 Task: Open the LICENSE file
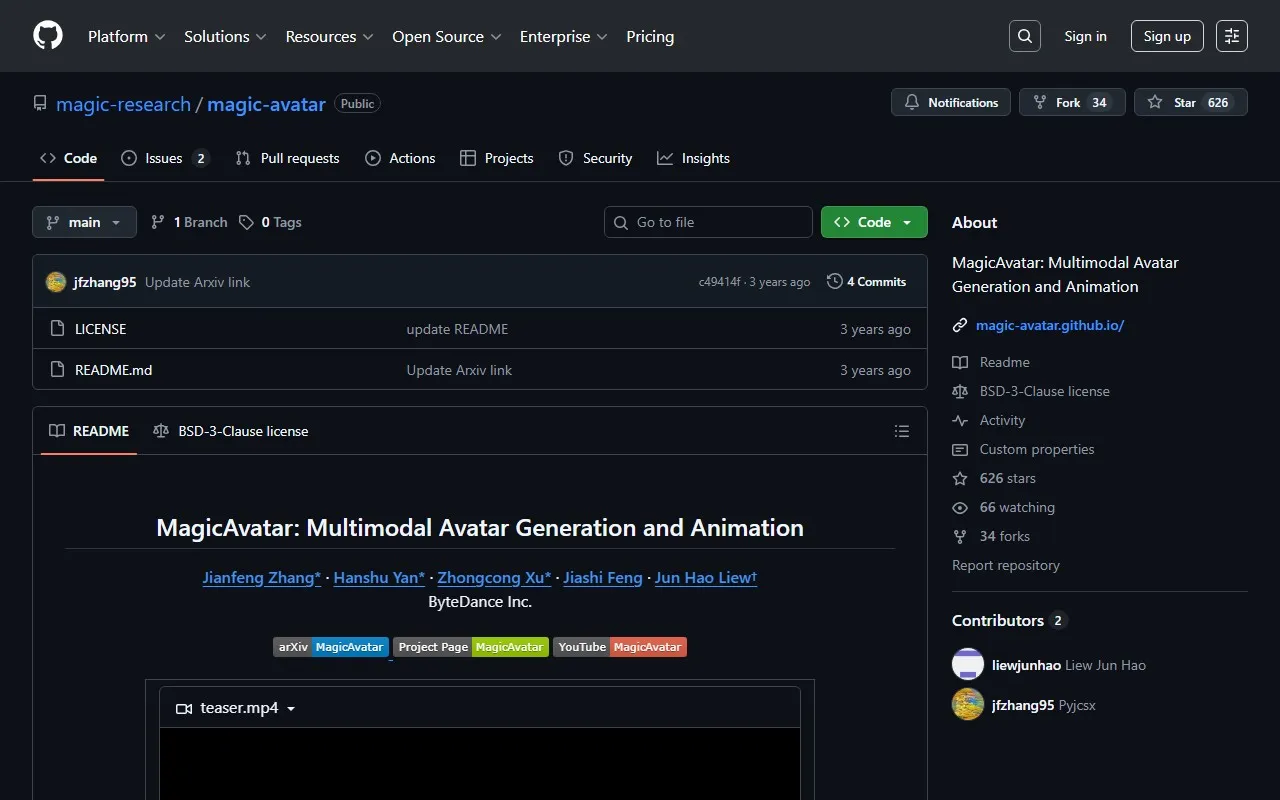click(101, 329)
